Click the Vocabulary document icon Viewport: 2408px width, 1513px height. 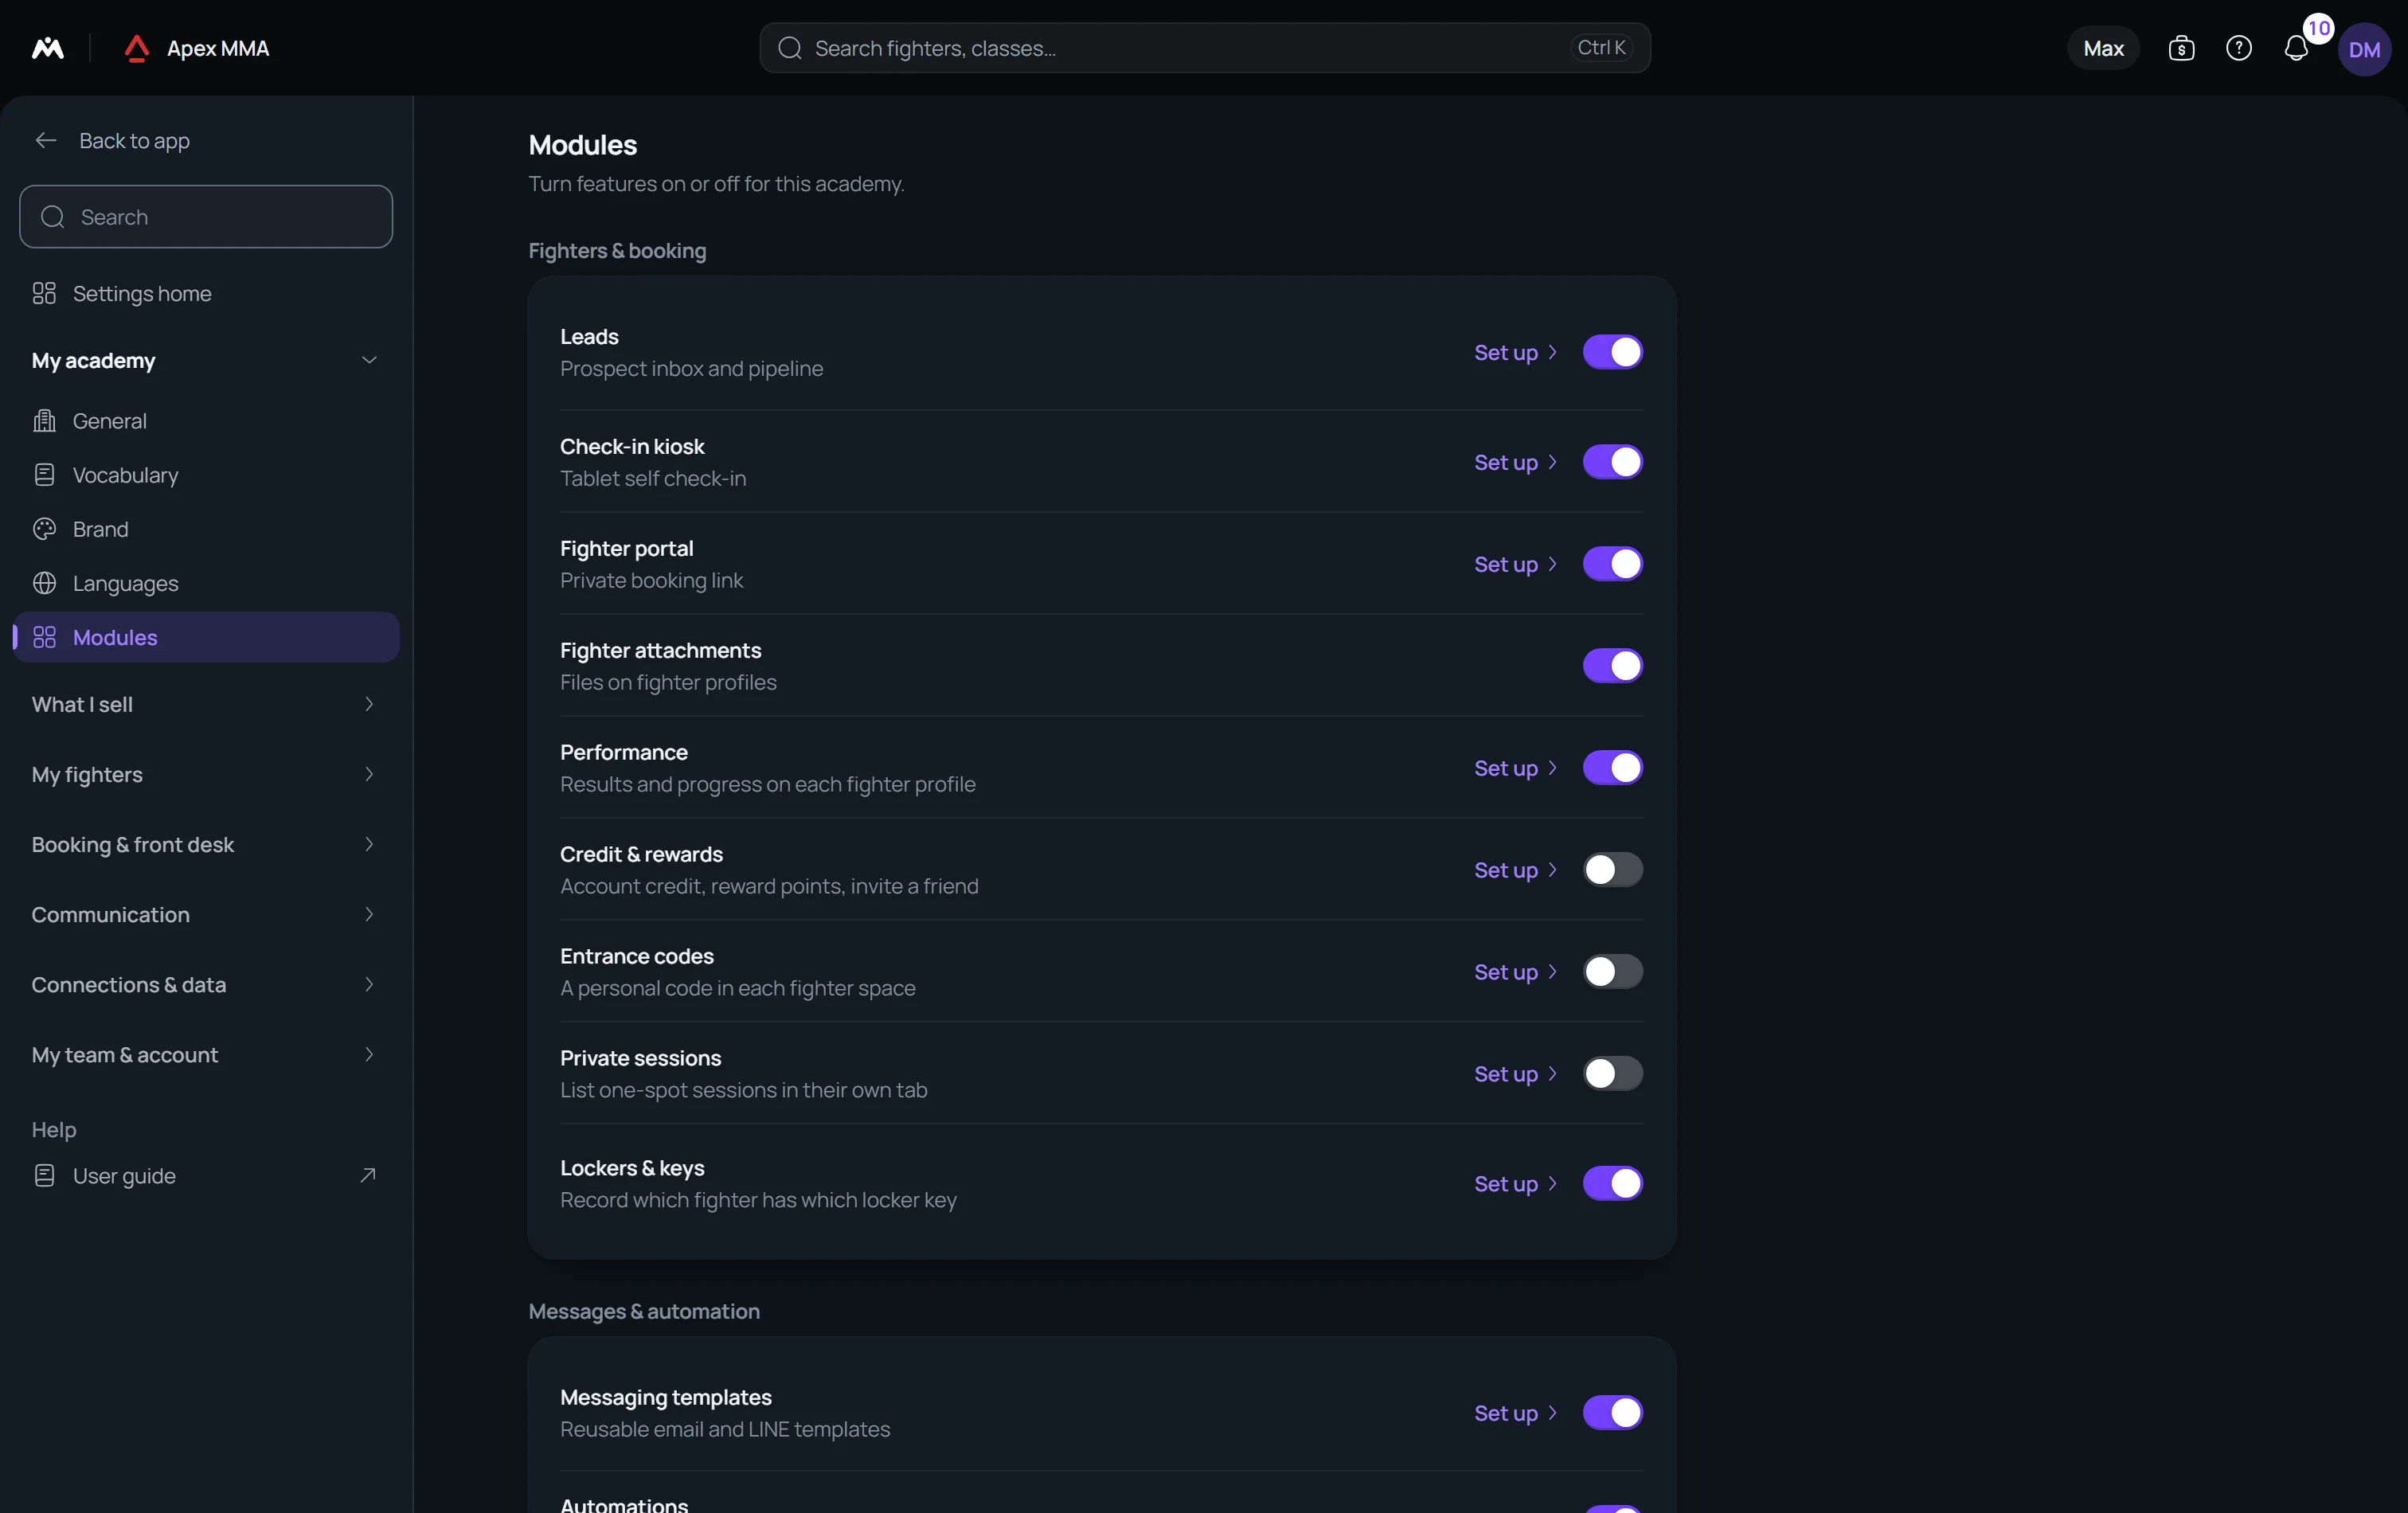(x=44, y=475)
